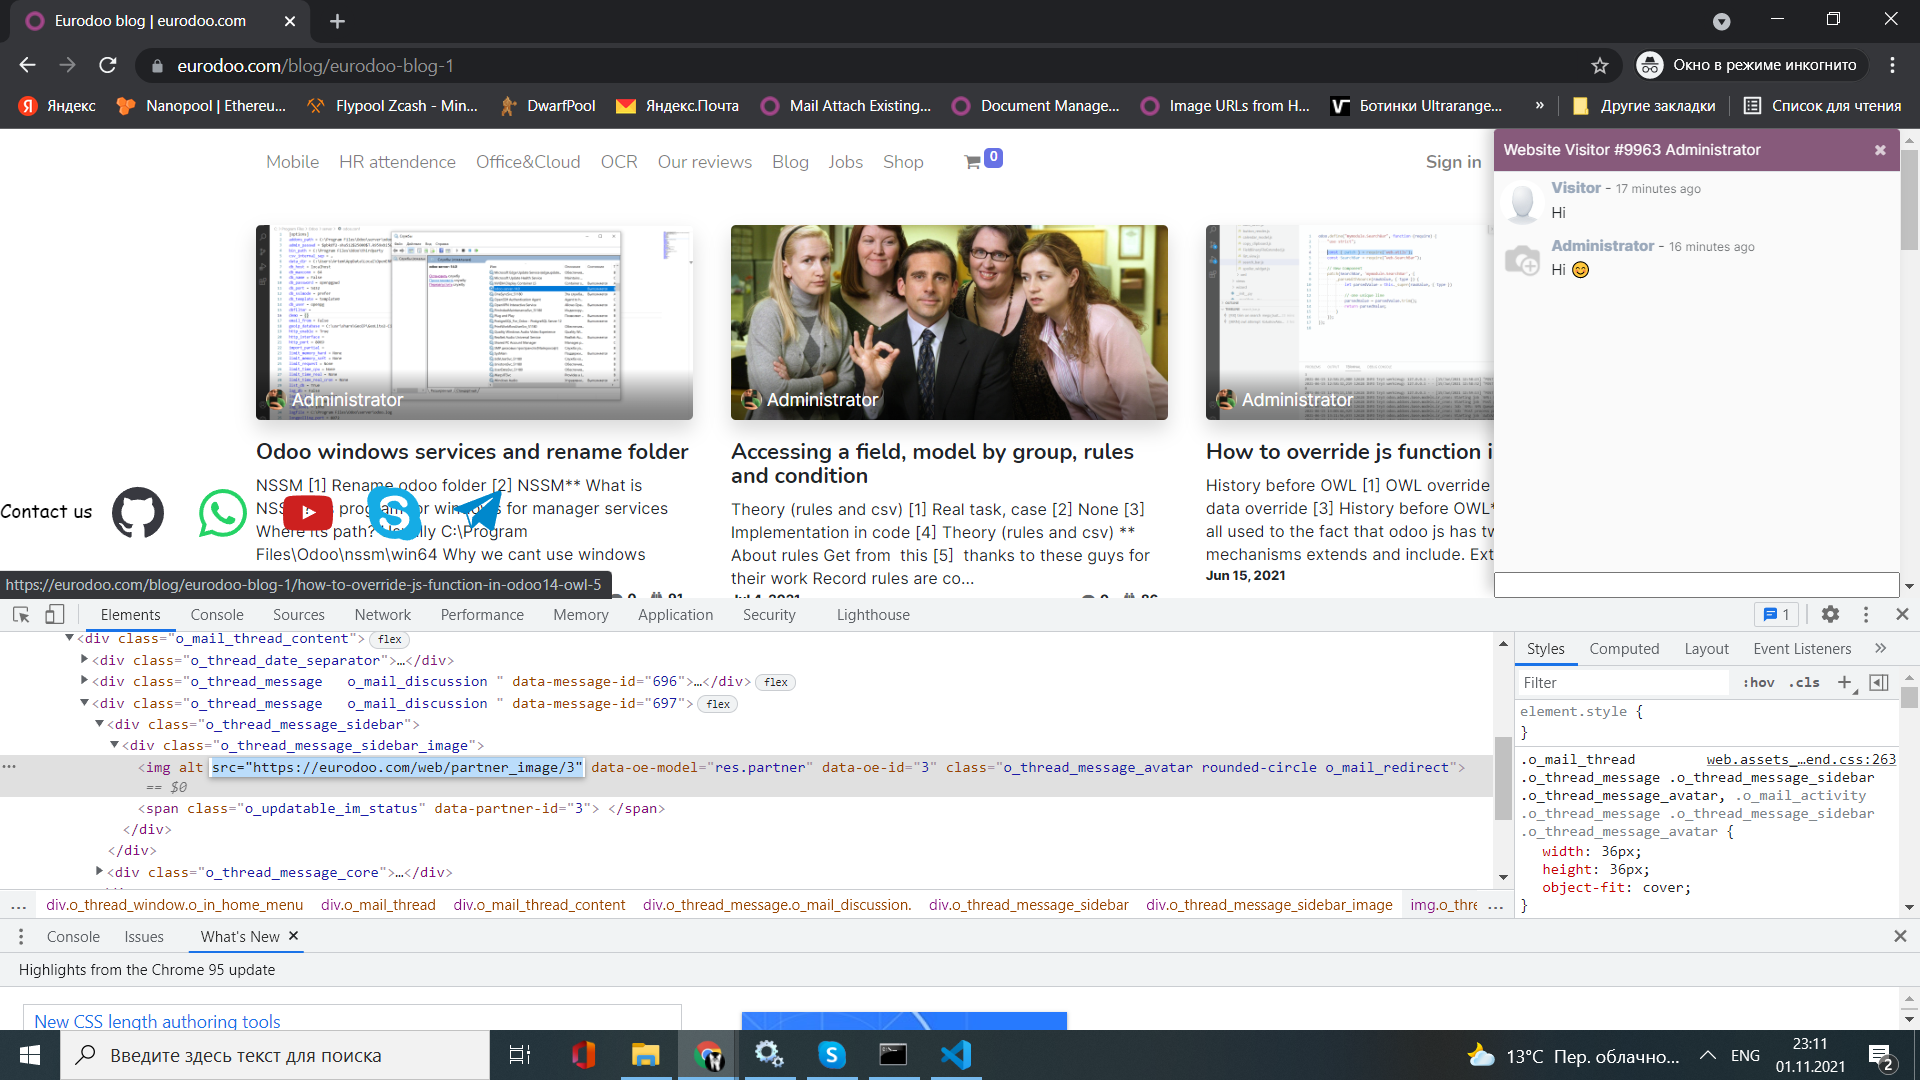Open the WhatsApp contact icon
The image size is (1920, 1080).
coord(222,512)
